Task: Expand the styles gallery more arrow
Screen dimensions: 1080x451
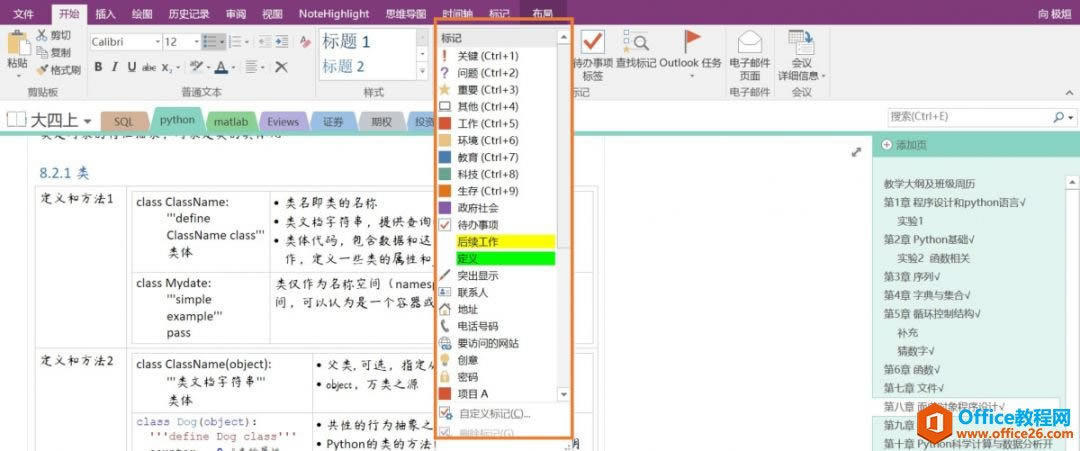Action: 423,71
